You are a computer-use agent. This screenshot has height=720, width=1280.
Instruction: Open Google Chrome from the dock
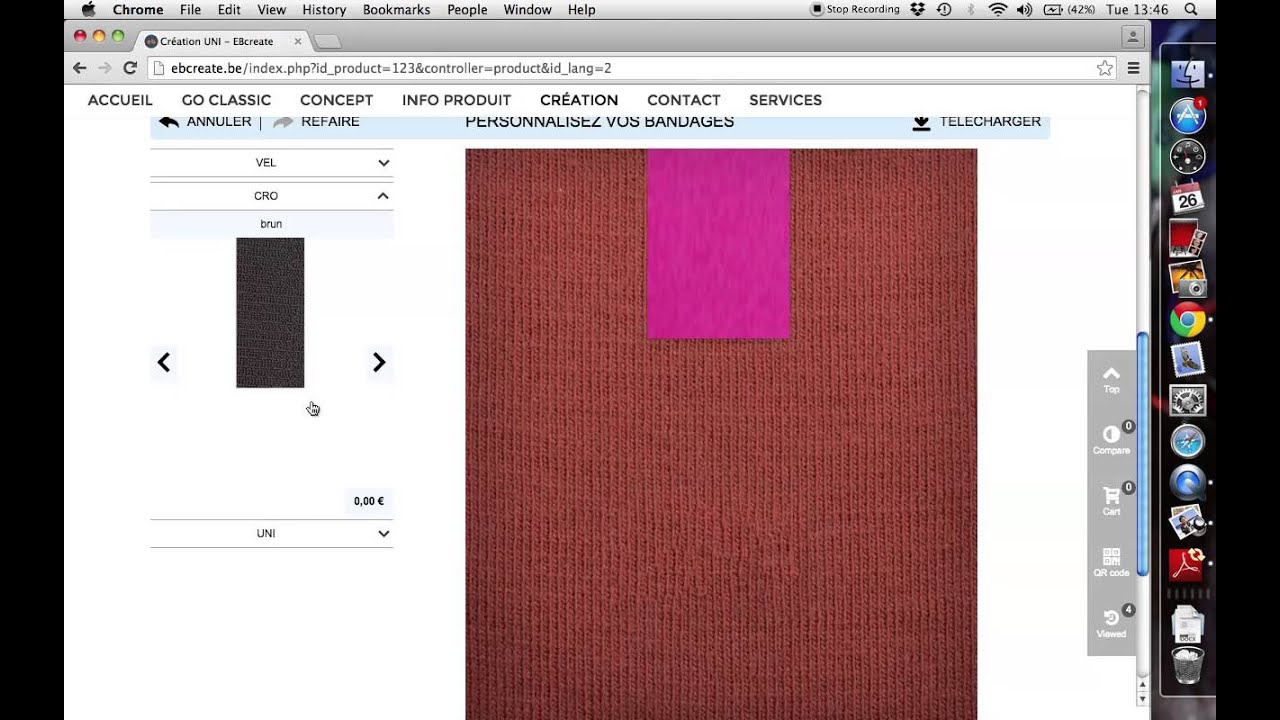click(x=1188, y=320)
